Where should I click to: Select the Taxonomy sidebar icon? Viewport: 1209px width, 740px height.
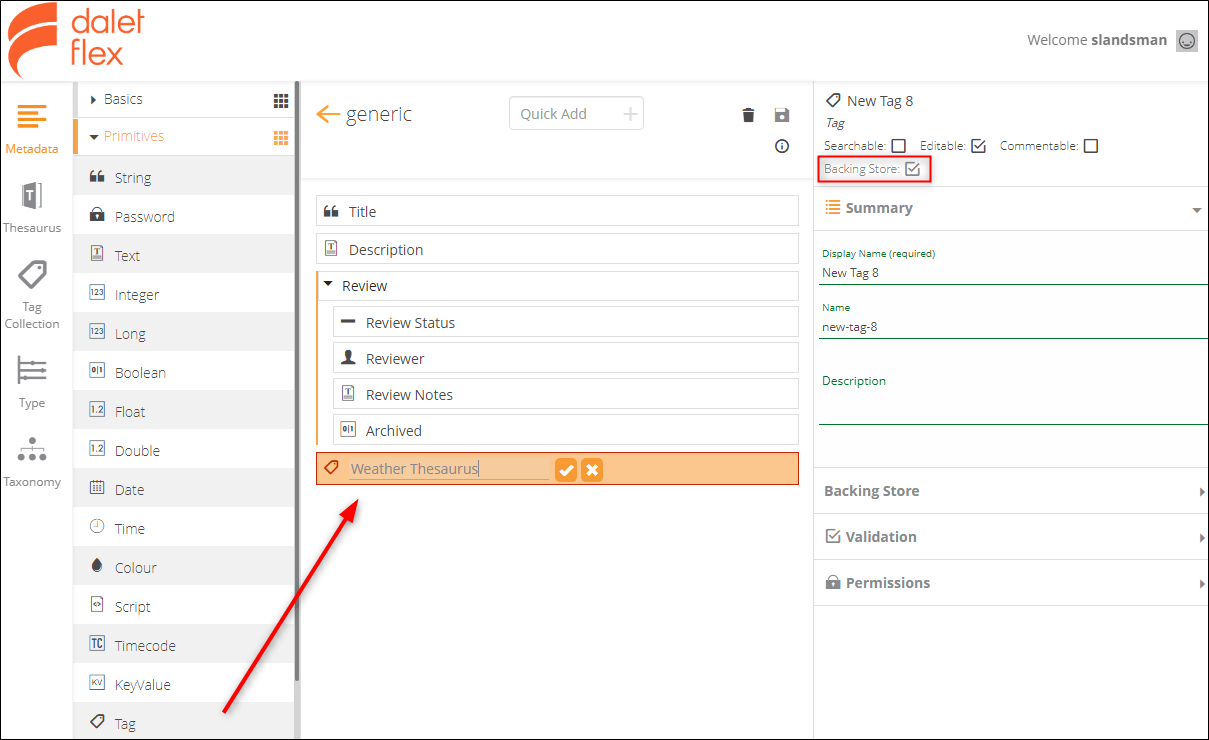point(33,460)
